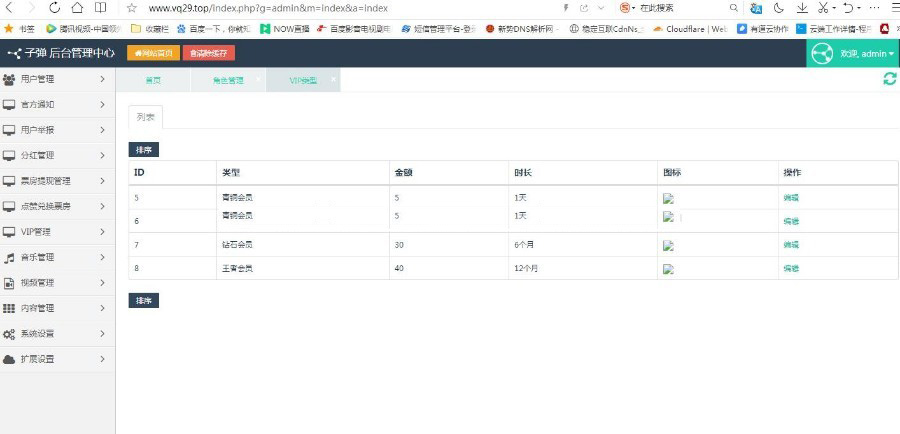The height and width of the screenshot is (434, 900).
Task: Expand the 系统设置 sidebar menu
Action: pos(57,333)
